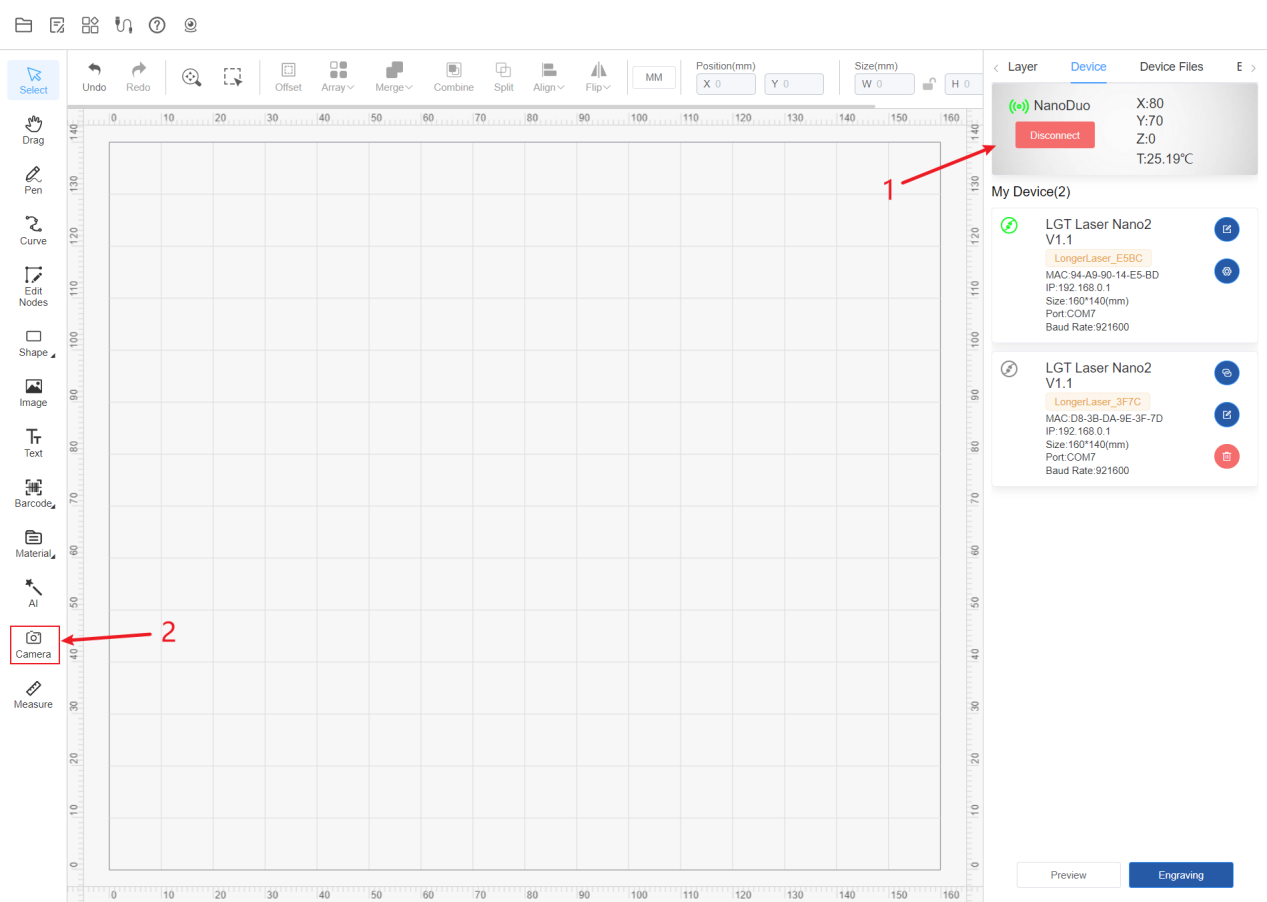Open the Camera tool
Screen dimensions: 1267x902
click(x=35, y=644)
